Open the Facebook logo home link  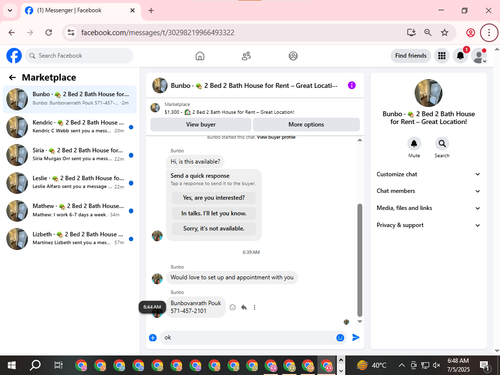[x=14, y=56]
